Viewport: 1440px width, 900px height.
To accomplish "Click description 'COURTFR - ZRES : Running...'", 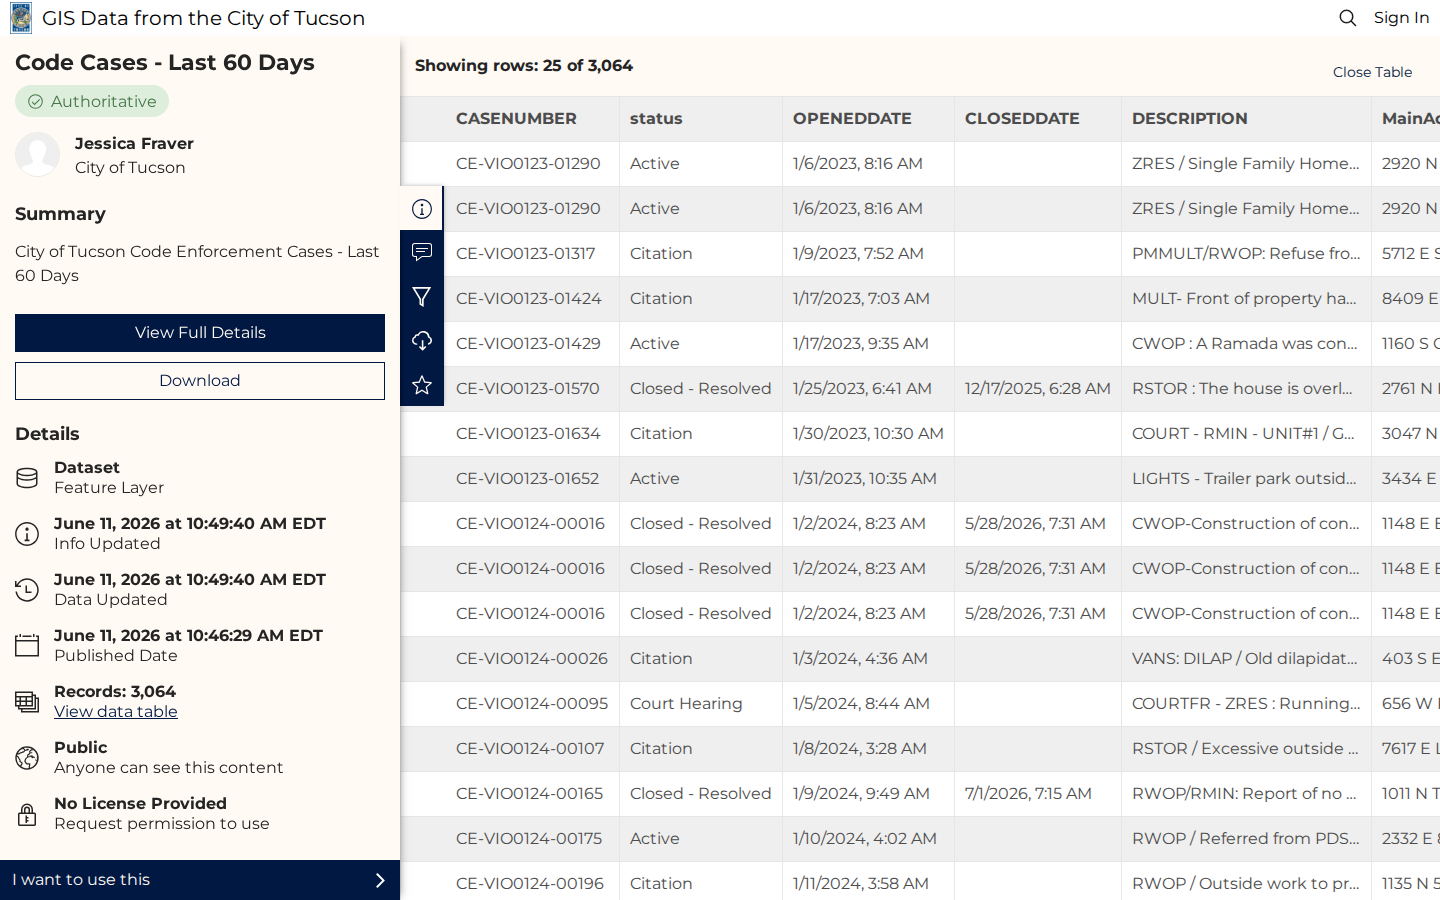I will point(1246,704).
